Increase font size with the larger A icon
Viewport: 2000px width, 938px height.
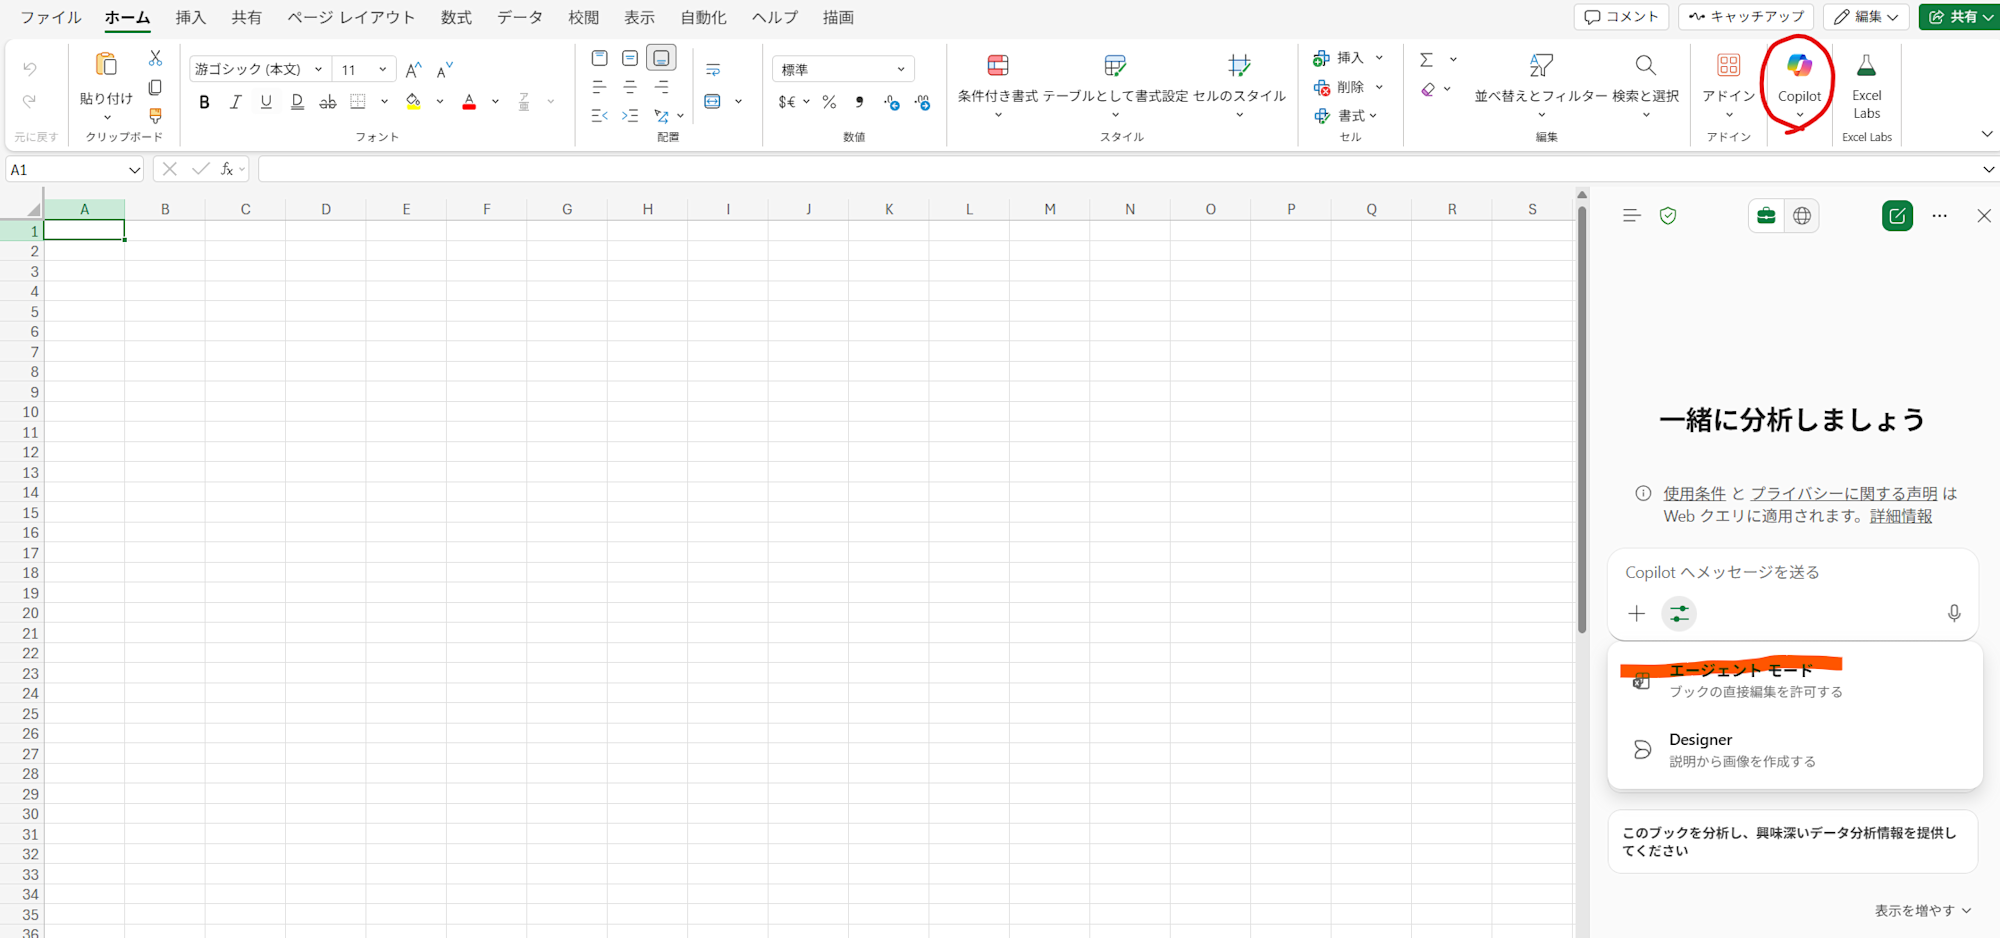pyautogui.click(x=413, y=69)
